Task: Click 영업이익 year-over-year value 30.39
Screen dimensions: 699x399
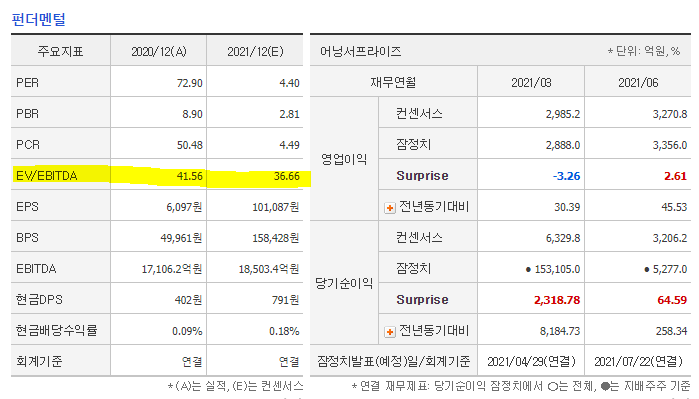Action: pyautogui.click(x=567, y=207)
